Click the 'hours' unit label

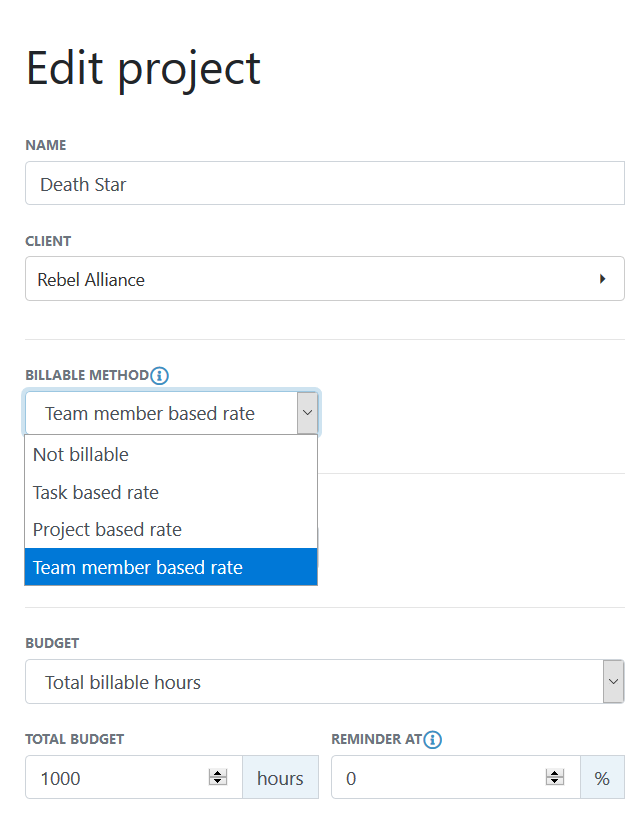tap(280, 777)
